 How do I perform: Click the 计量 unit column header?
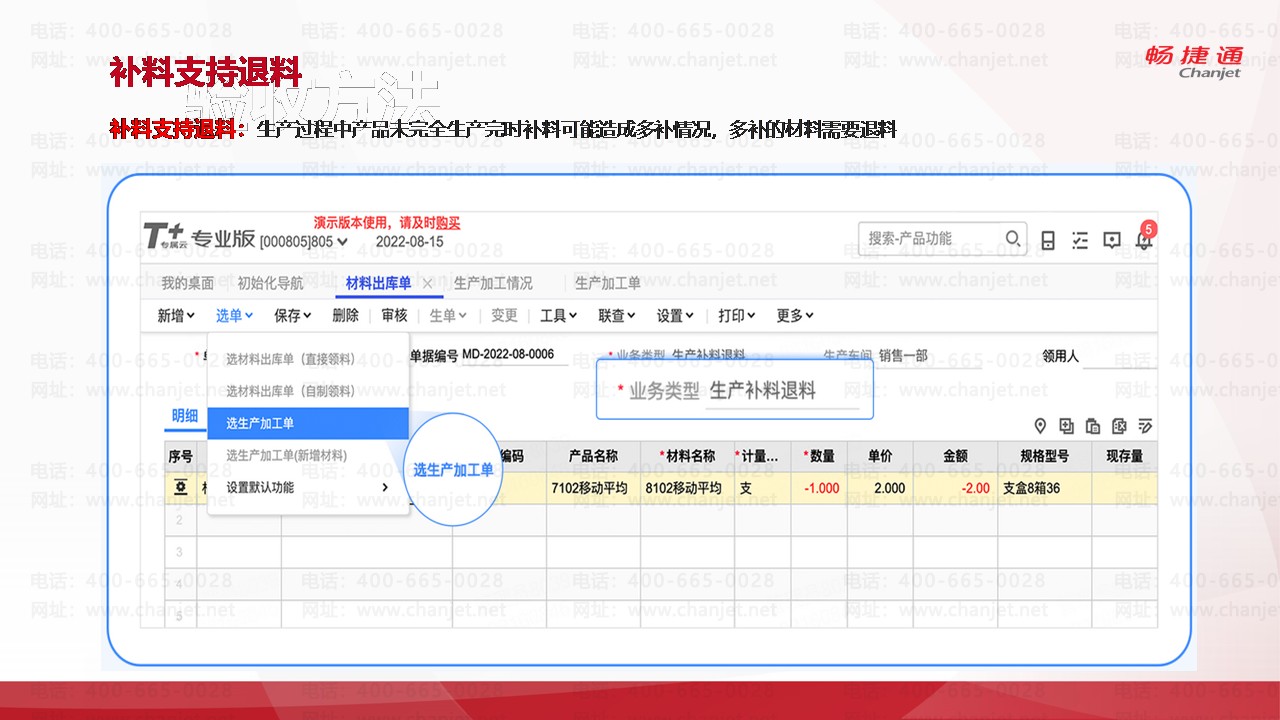pos(762,456)
